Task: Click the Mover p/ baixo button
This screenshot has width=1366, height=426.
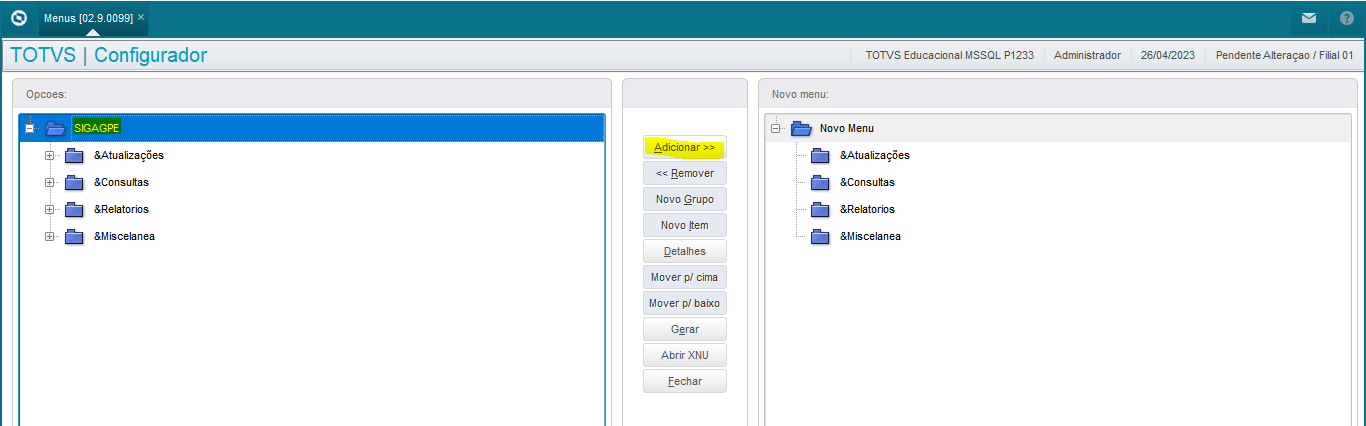Action: (685, 303)
